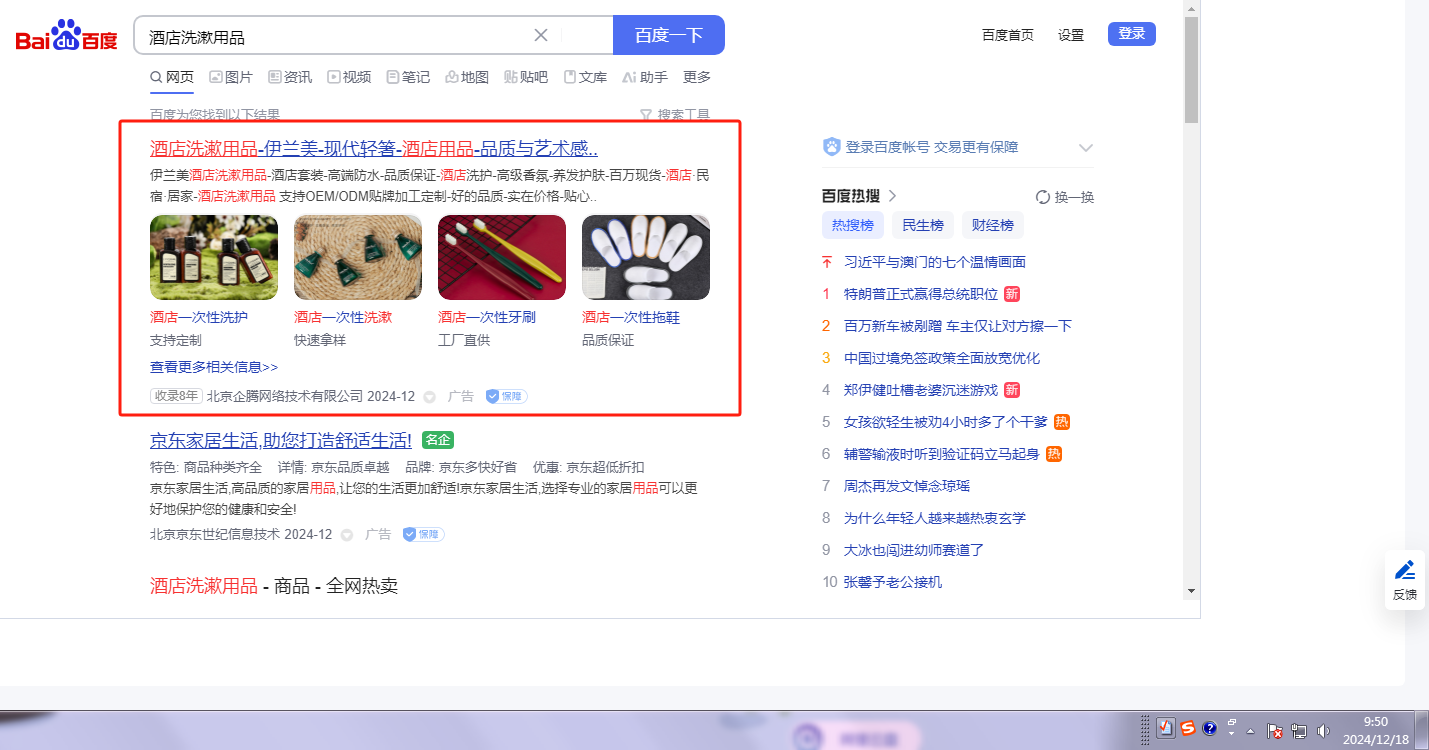The image size is (1429, 750).
Task: Expand 百度热搜 with the arrow
Action: [x=892, y=196]
